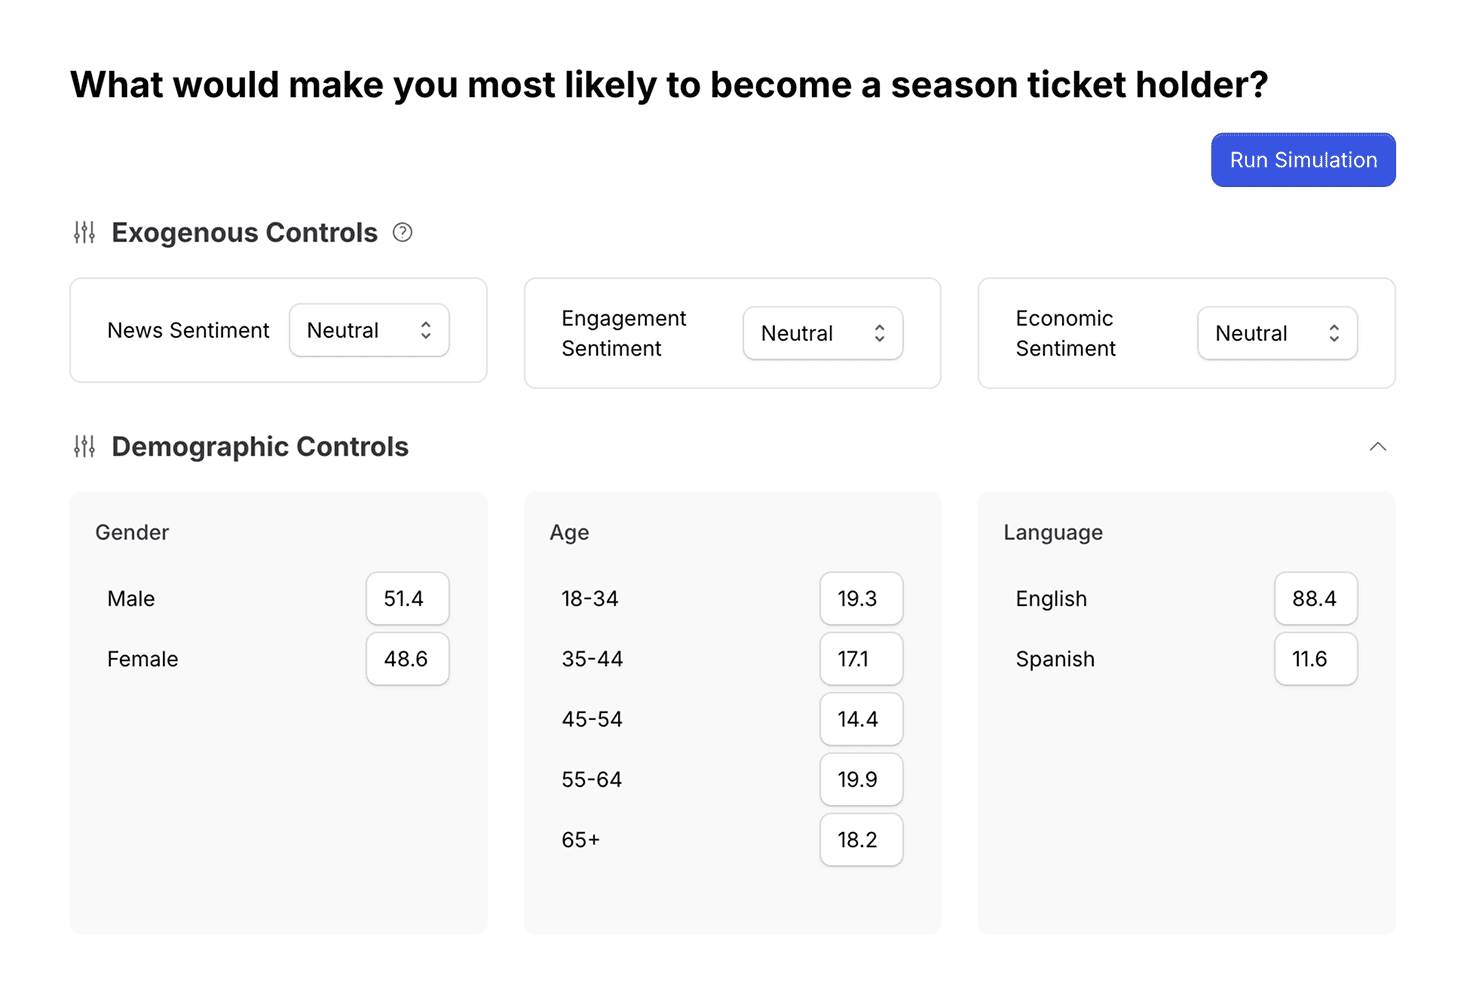Click the Demographic Controls heading
Viewport: 1470px width, 1000px height.
(x=259, y=446)
